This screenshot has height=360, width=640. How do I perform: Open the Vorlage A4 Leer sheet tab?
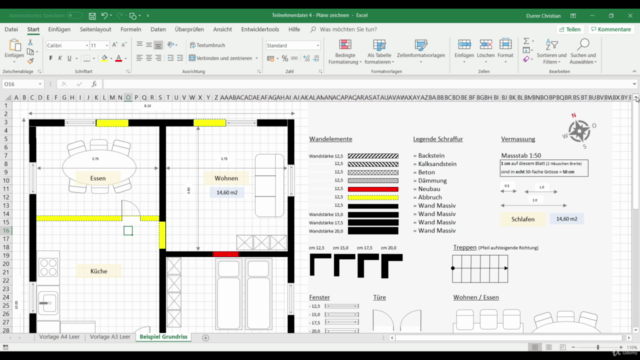tap(60, 337)
